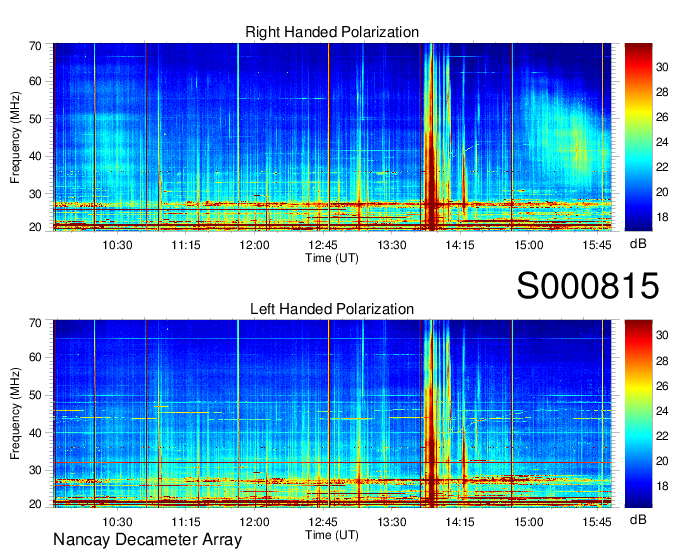The width and height of the screenshot is (680, 552).
Task: Click the 18 dB tick on lower color bar
Action: (662, 487)
